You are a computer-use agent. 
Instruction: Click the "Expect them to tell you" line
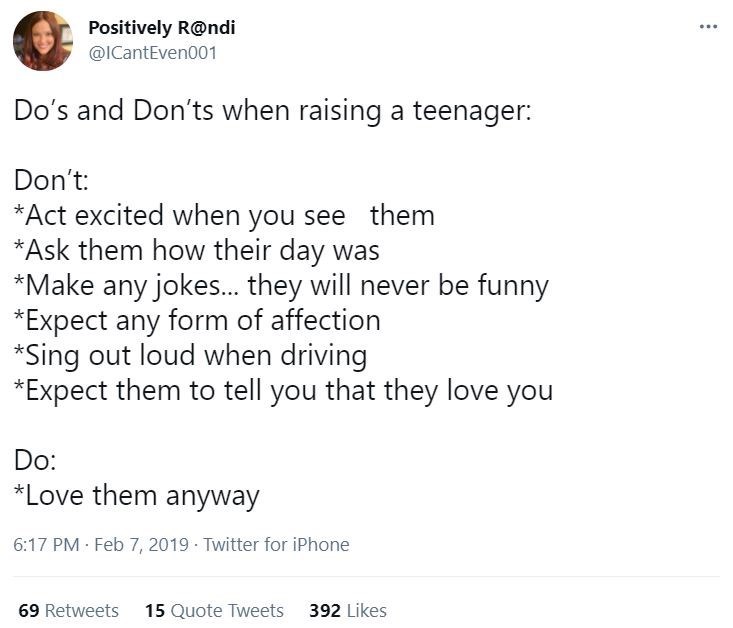[283, 390]
